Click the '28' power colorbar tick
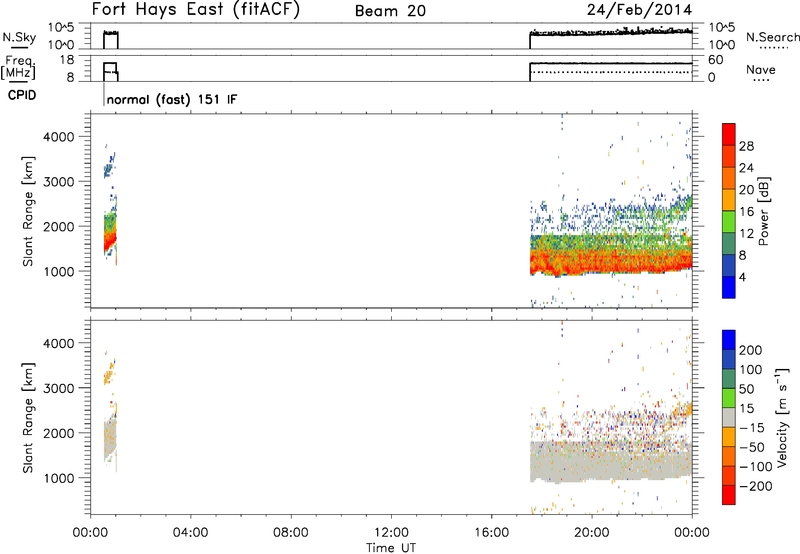 point(746,146)
